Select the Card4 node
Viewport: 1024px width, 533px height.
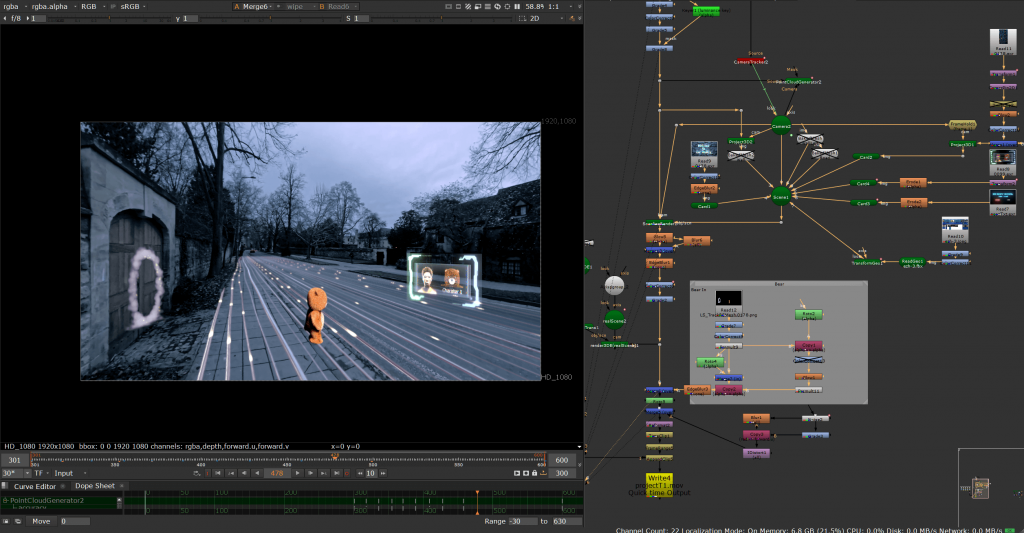tap(863, 184)
